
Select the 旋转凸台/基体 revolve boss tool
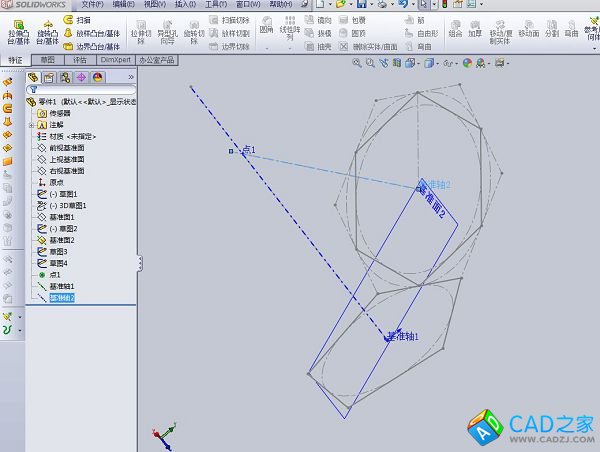point(47,28)
